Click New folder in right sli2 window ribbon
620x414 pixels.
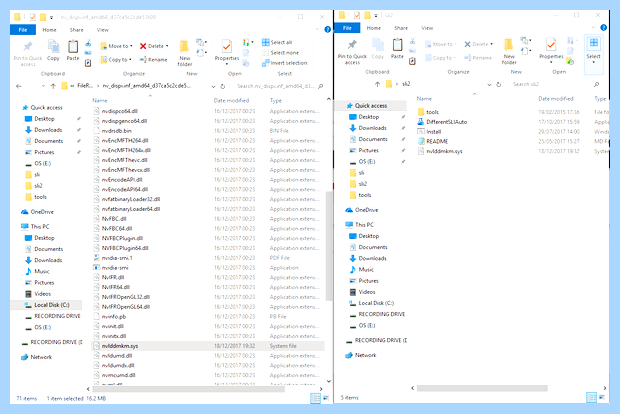pos(509,51)
